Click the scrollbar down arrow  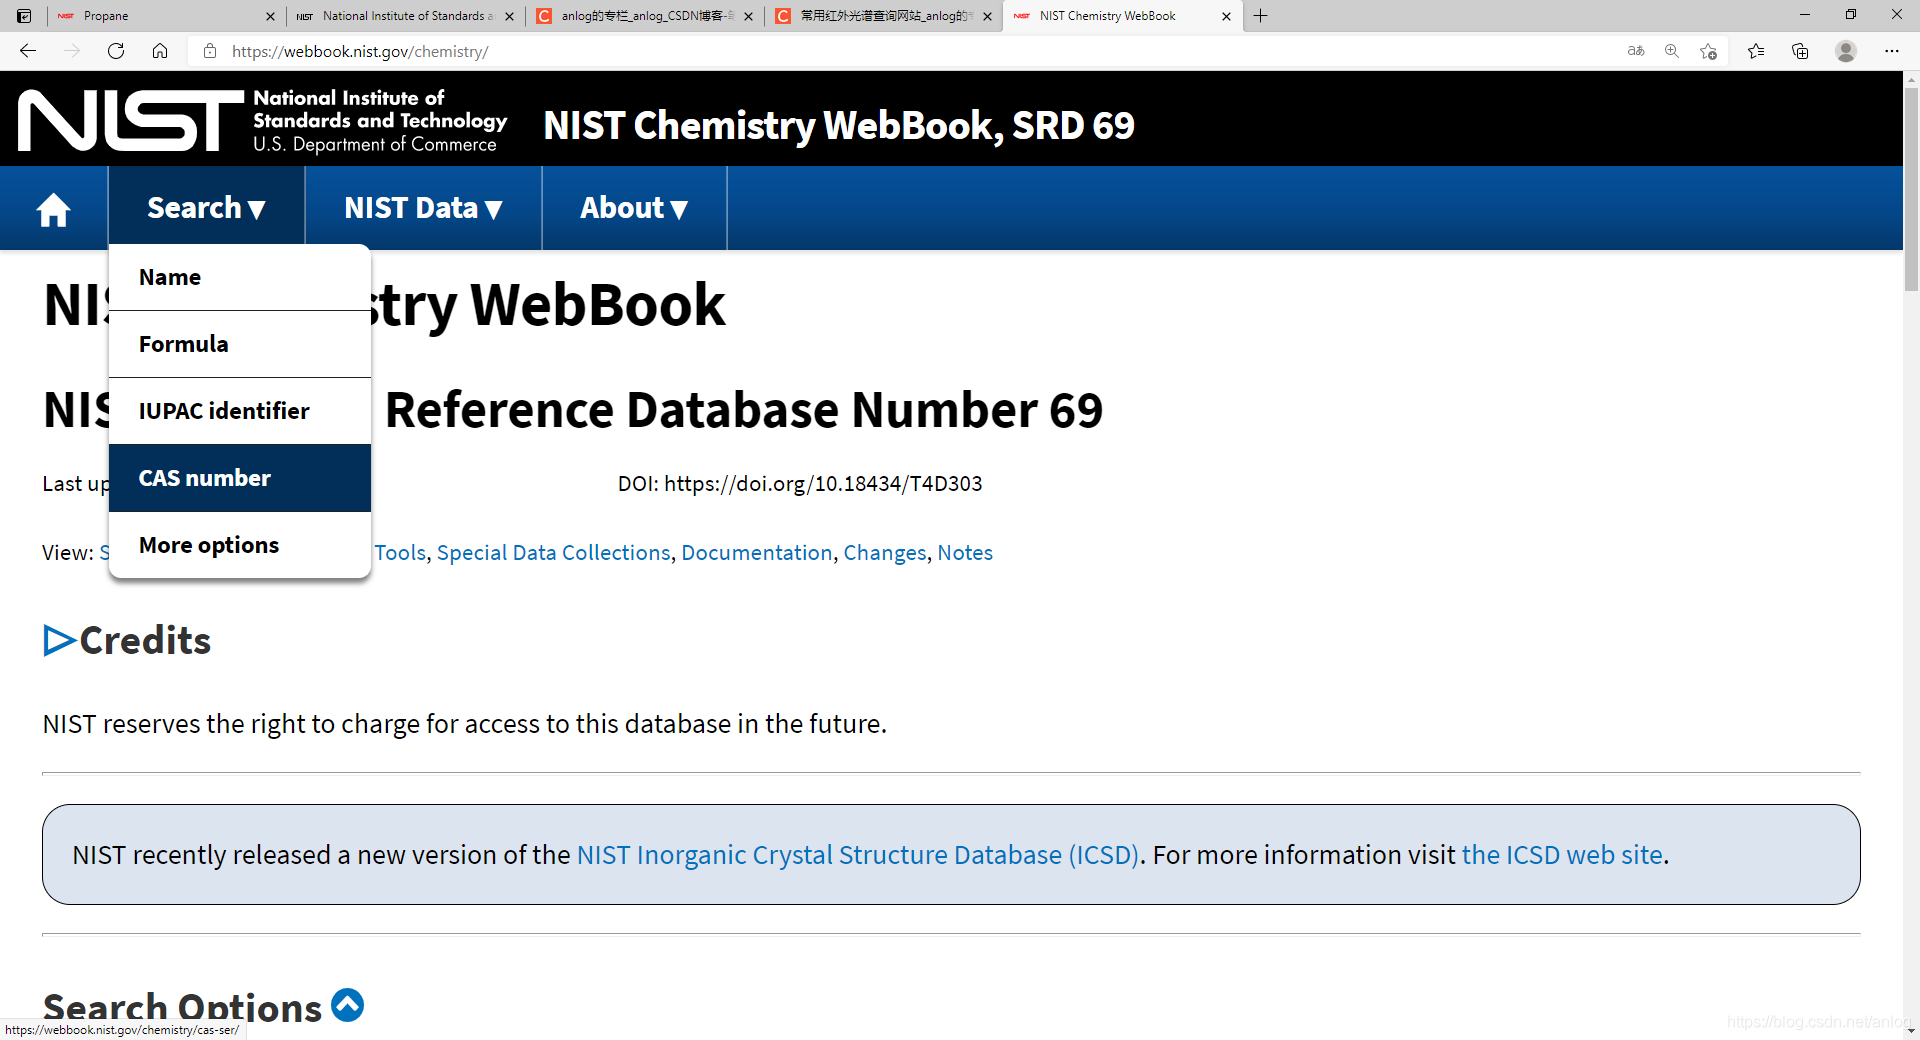[1911, 1030]
